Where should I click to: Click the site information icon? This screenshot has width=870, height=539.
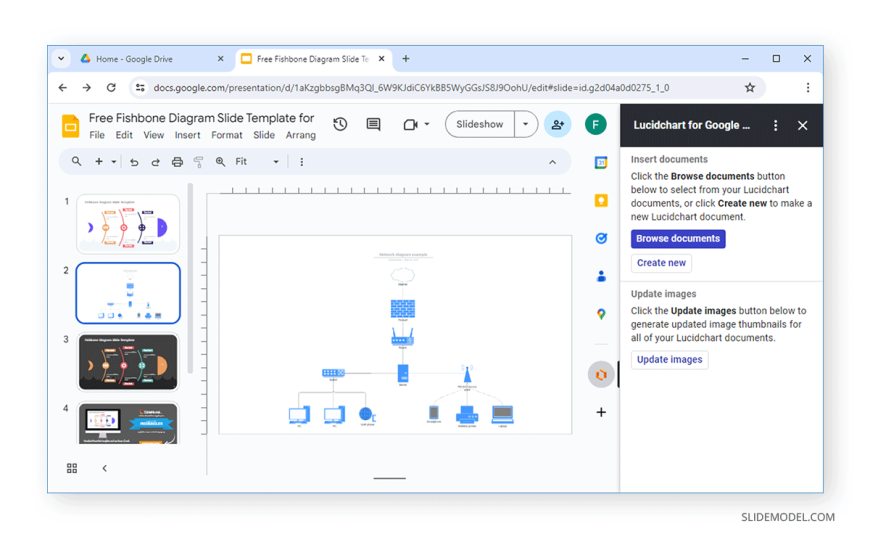click(140, 88)
